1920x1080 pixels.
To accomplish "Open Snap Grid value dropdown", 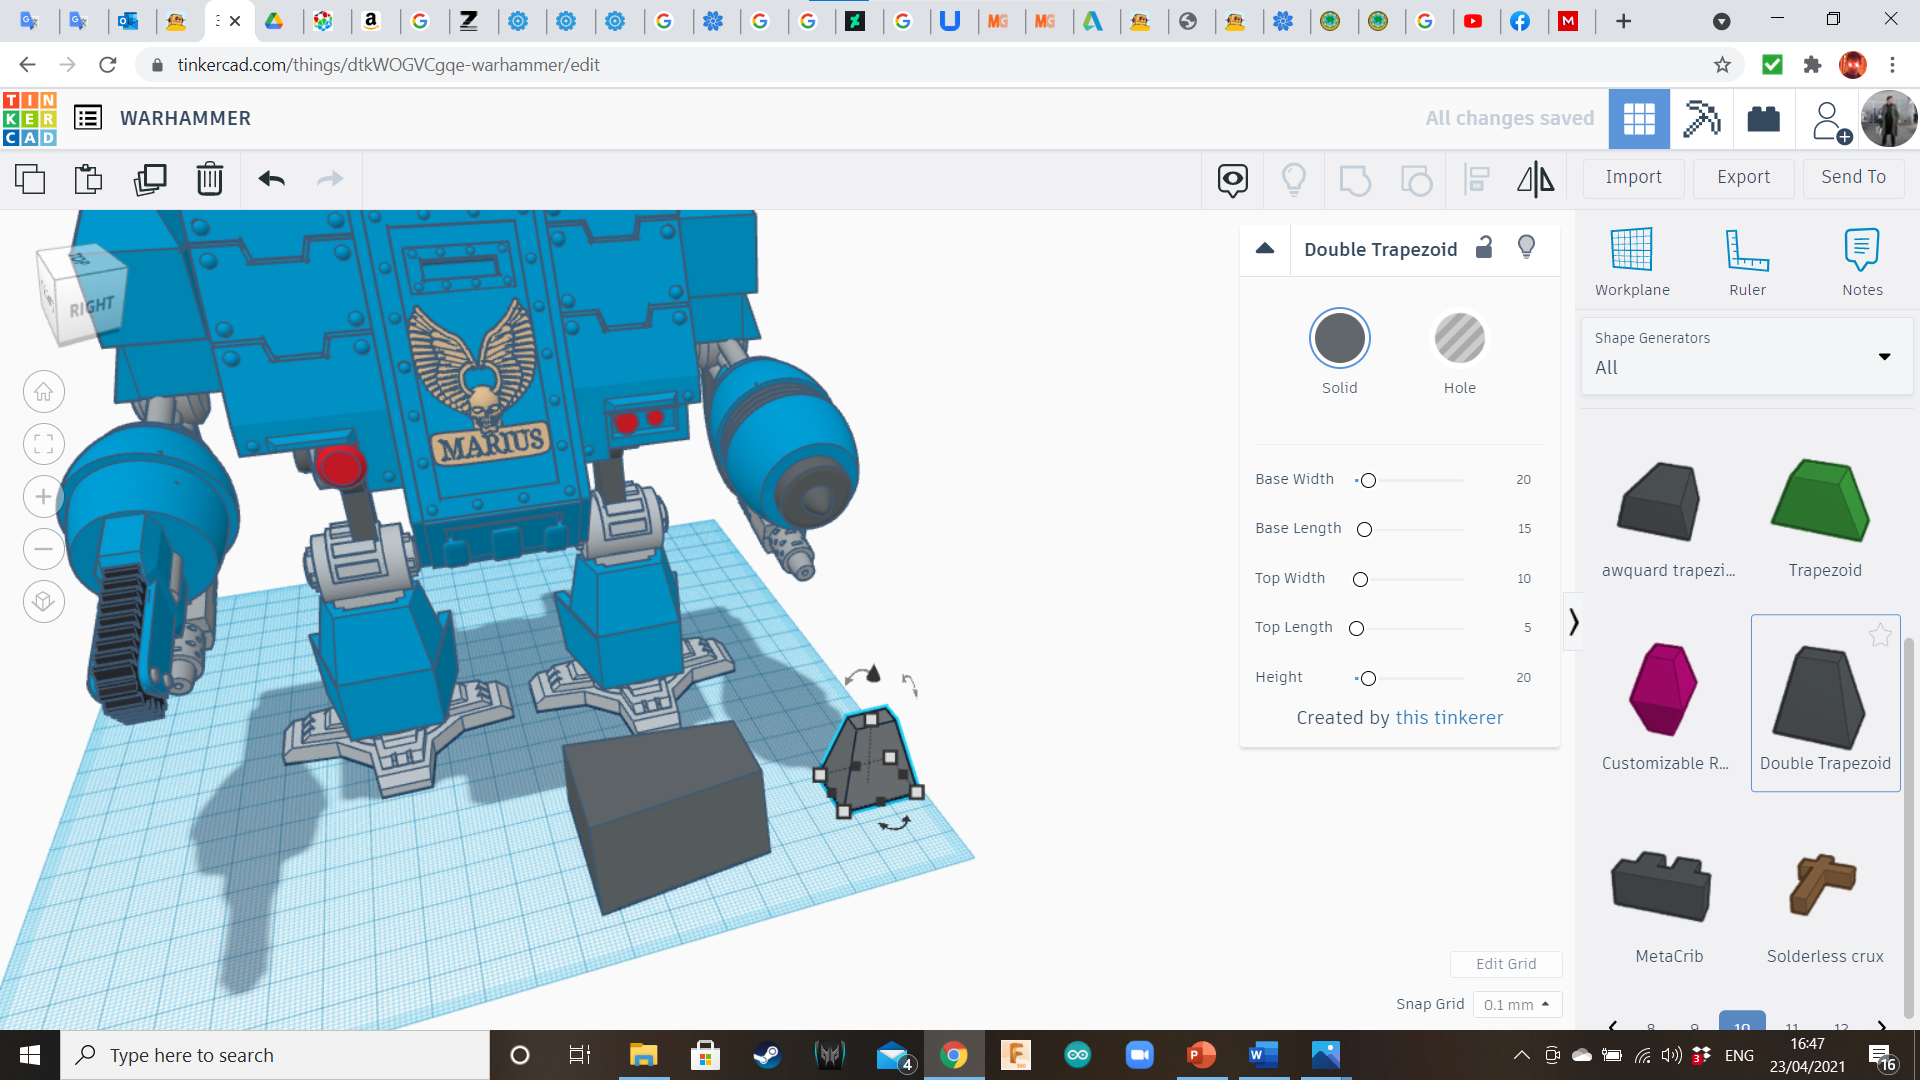I will pos(1516,1004).
